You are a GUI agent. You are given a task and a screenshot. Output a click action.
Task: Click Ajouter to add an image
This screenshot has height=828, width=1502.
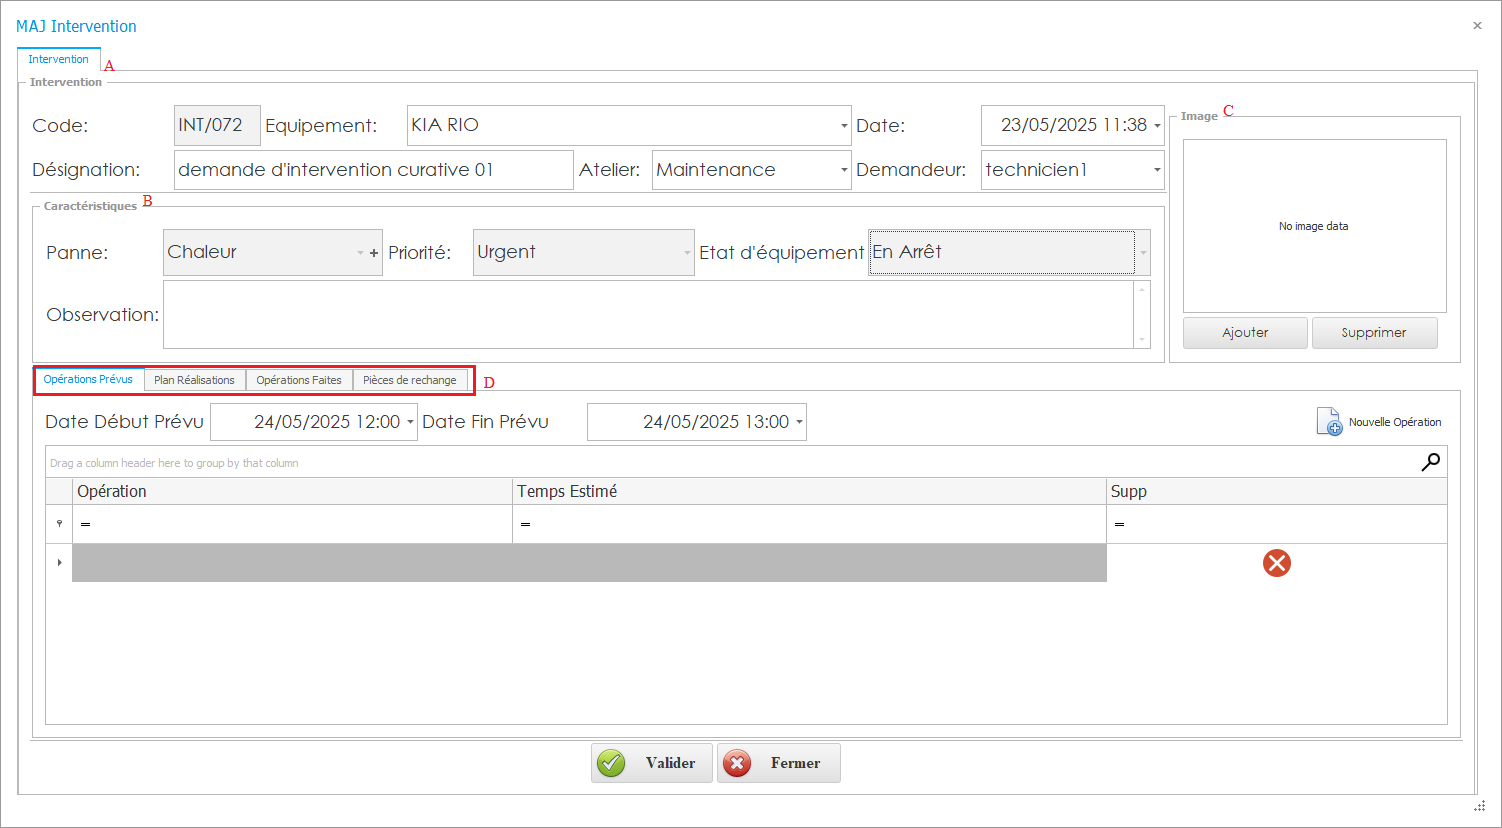click(x=1244, y=333)
